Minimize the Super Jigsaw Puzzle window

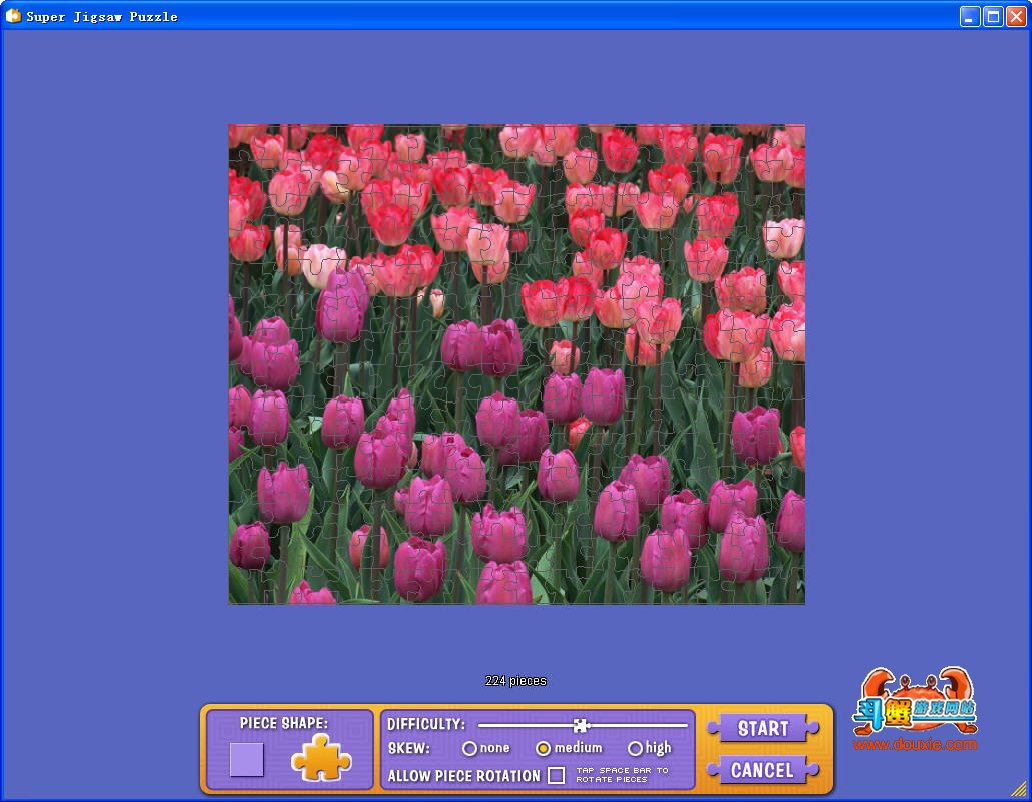coord(970,16)
